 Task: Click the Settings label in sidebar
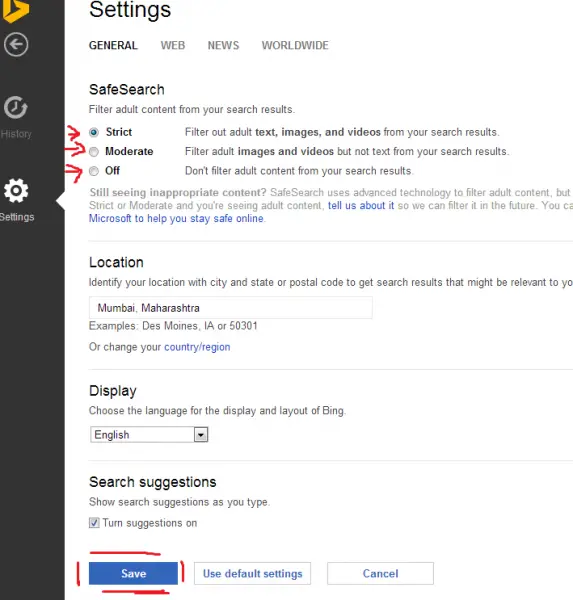tap(17, 217)
